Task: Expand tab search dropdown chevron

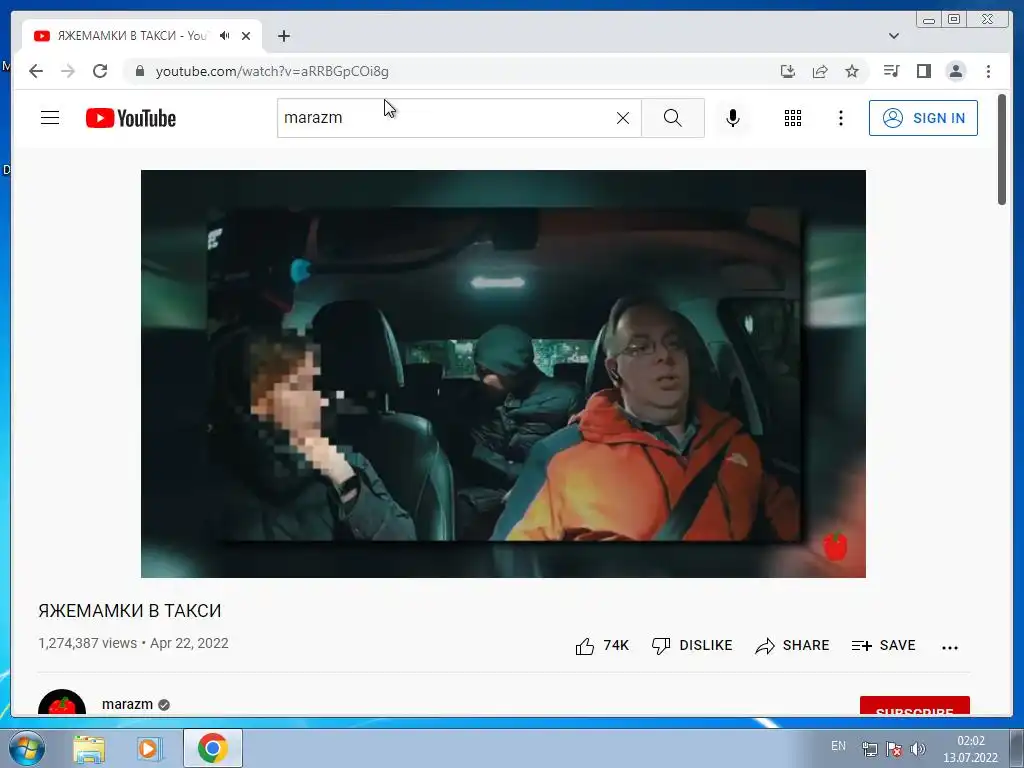Action: (x=894, y=36)
